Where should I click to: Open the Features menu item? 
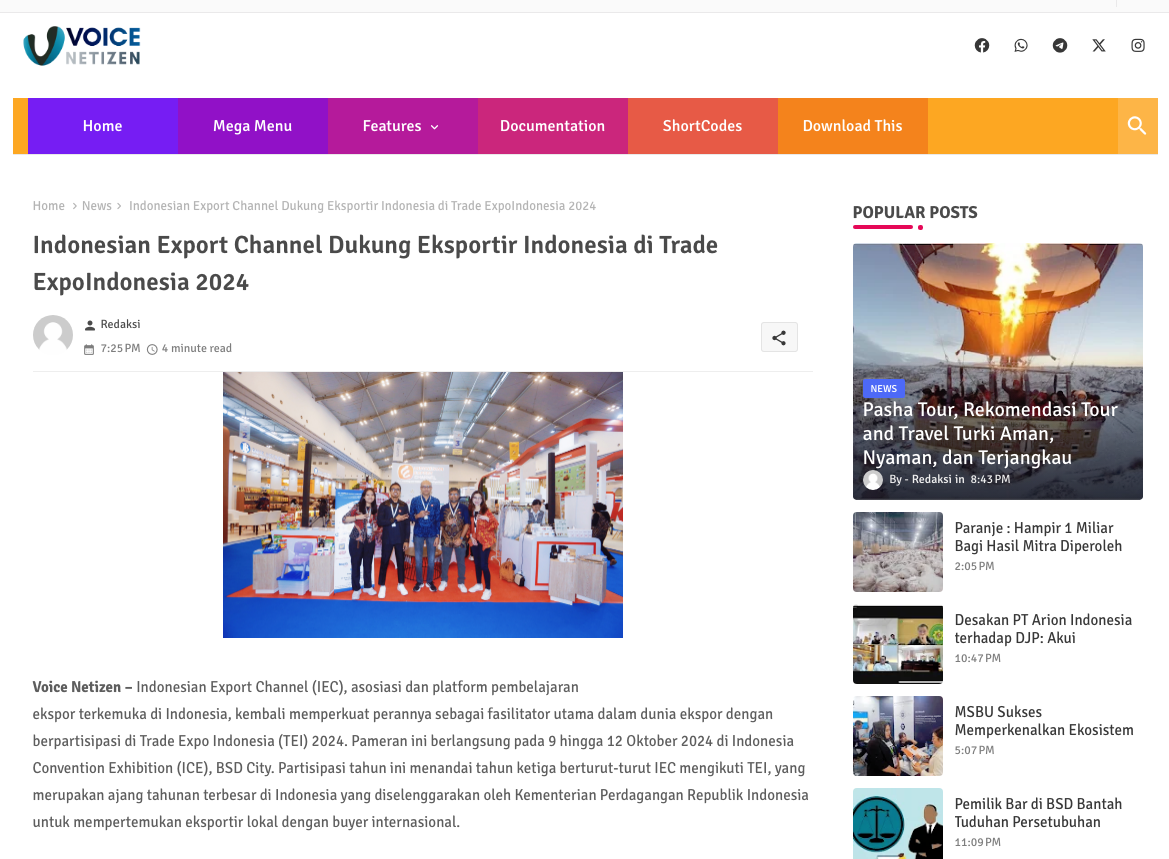(x=403, y=126)
